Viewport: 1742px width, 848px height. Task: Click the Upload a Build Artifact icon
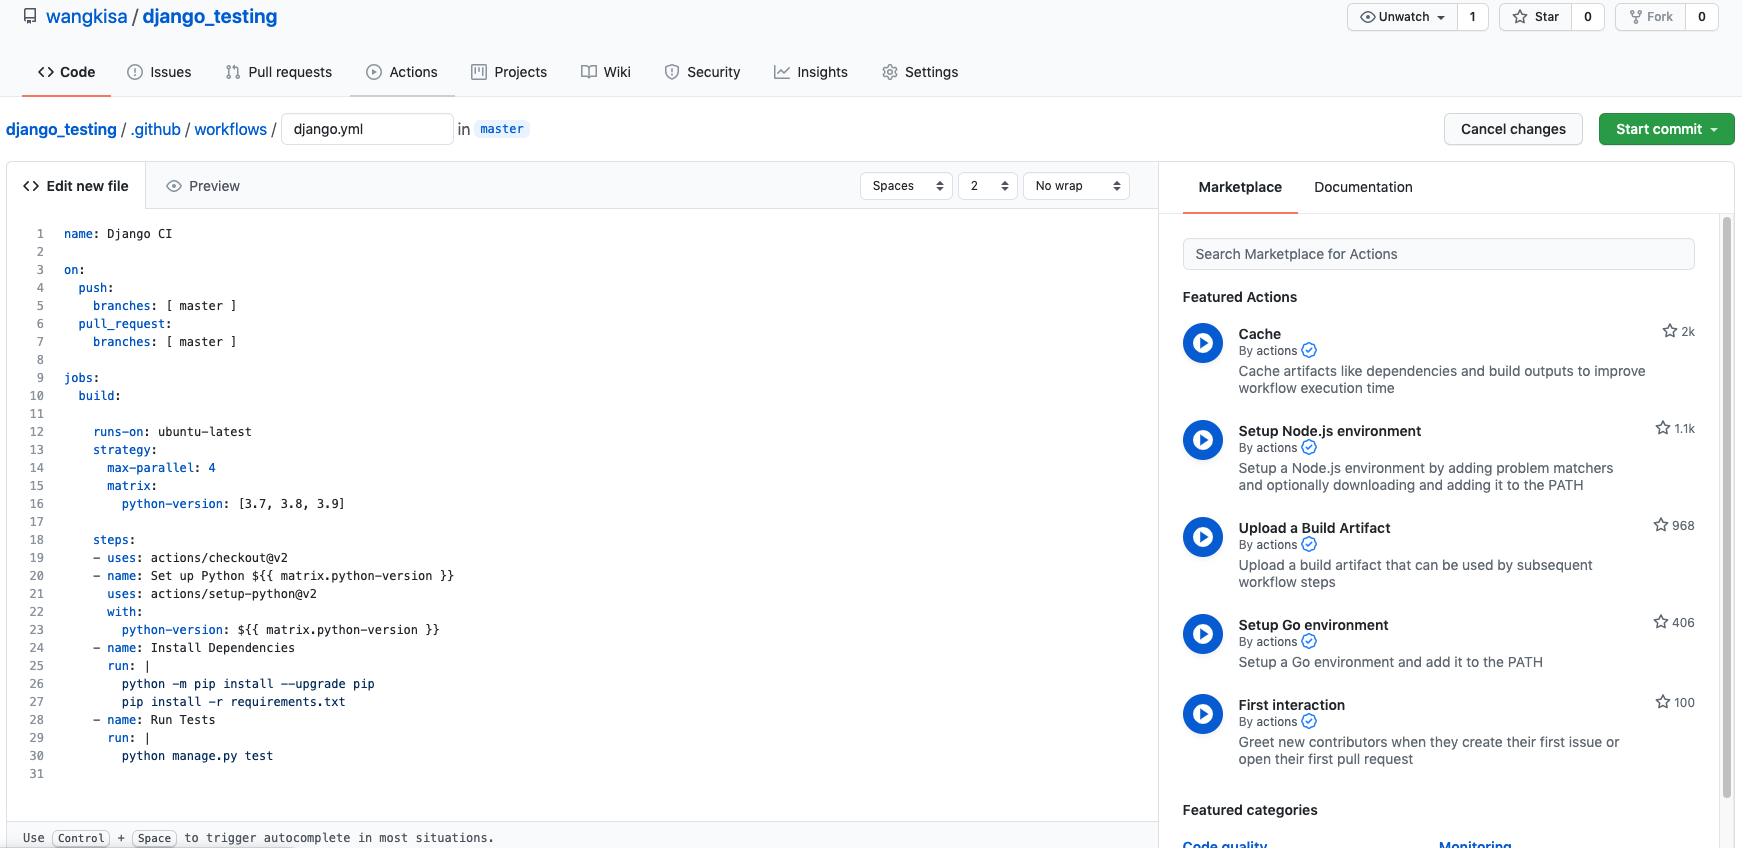[x=1202, y=537]
